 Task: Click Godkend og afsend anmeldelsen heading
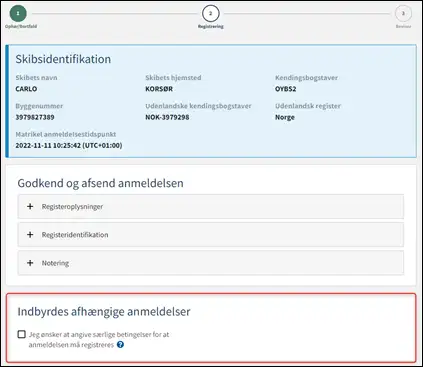point(100,183)
